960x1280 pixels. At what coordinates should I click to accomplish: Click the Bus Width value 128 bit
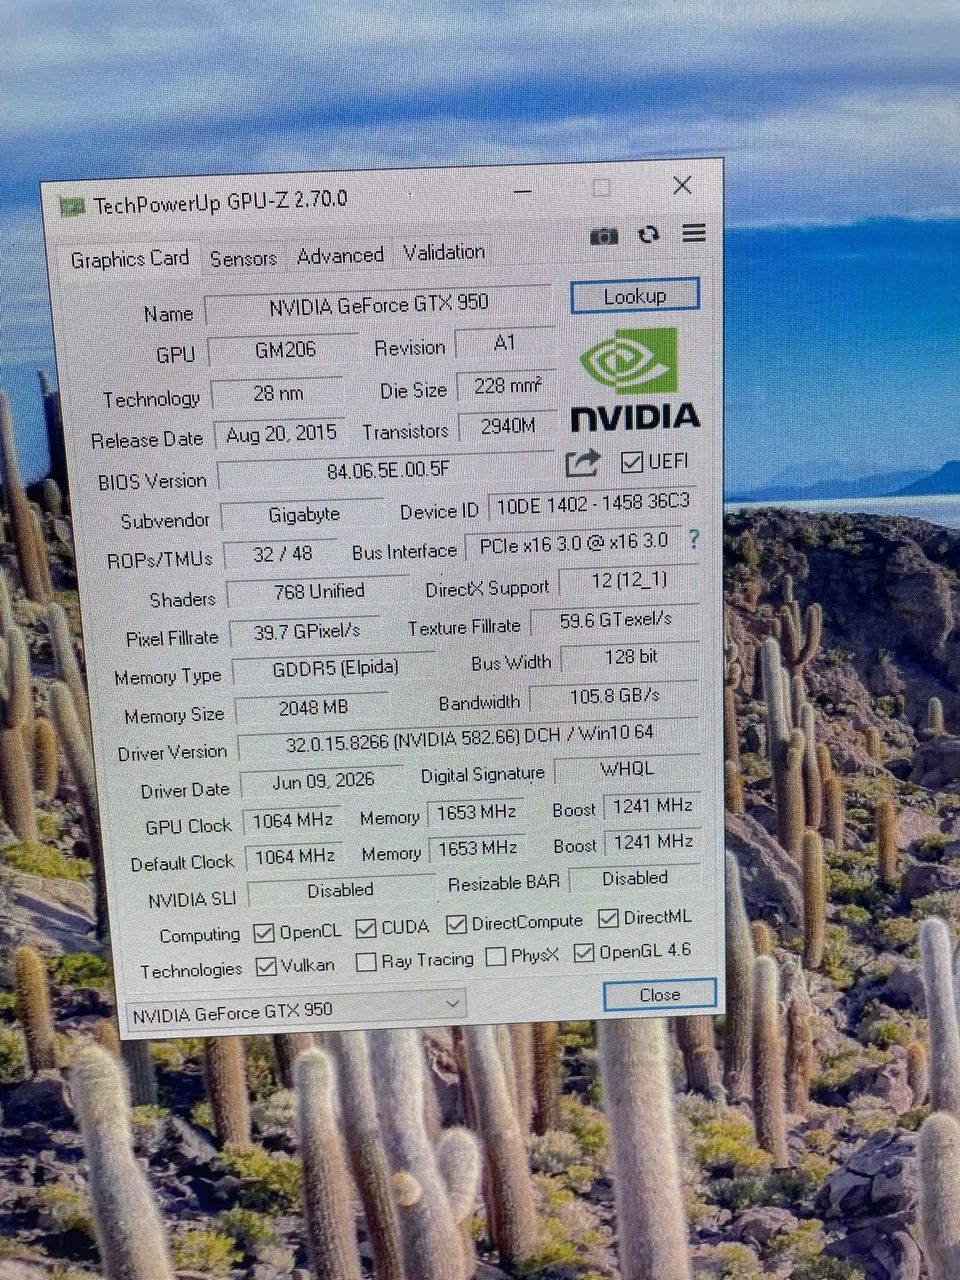click(x=631, y=658)
